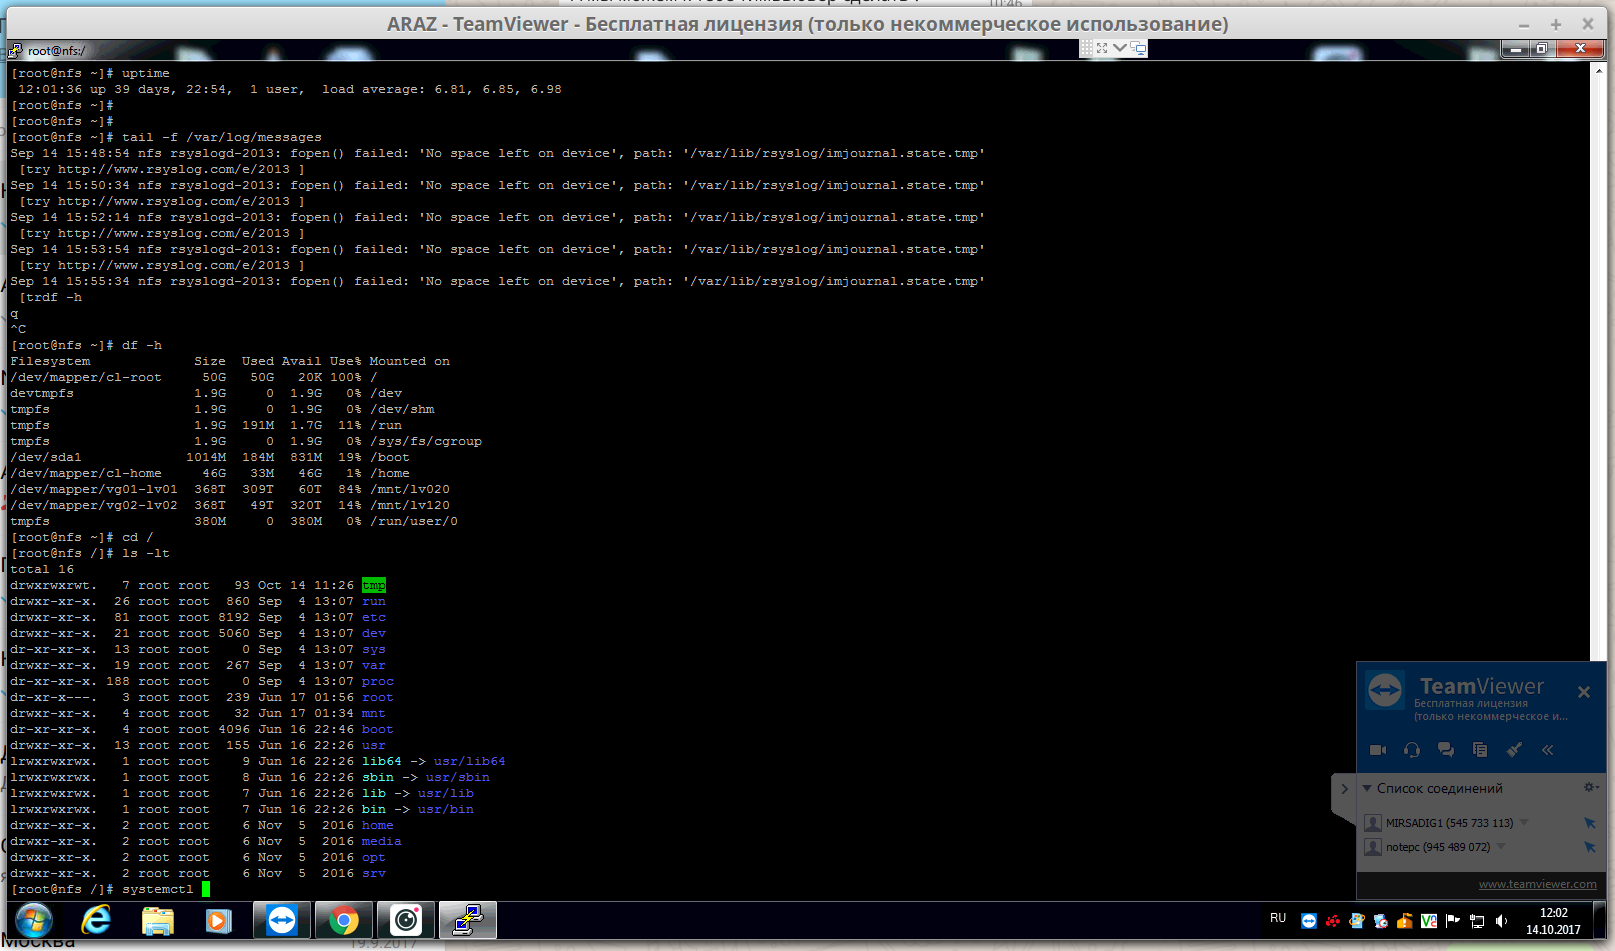Click Windows update tray icon
This screenshot has width=1615, height=951.
point(1357,921)
